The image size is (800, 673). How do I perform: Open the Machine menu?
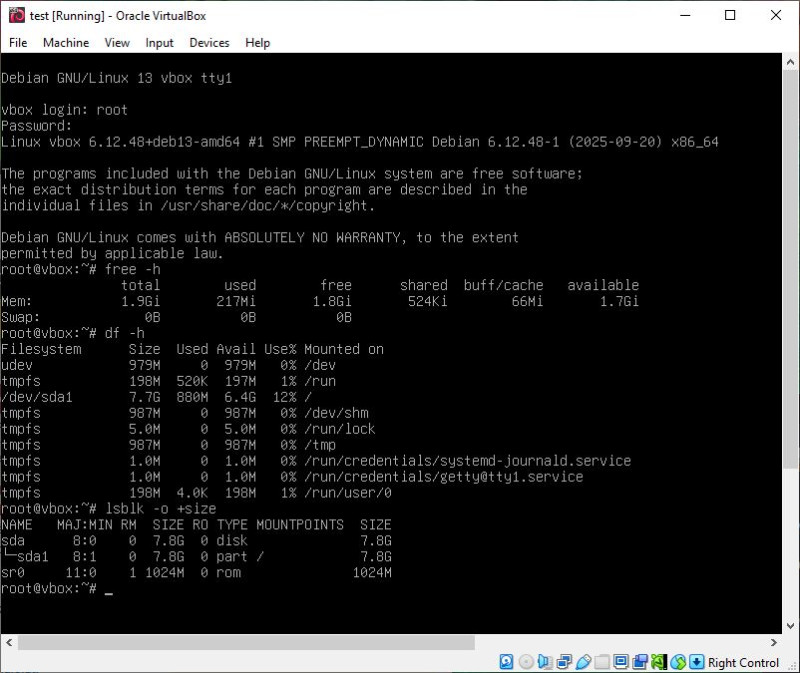coord(66,43)
